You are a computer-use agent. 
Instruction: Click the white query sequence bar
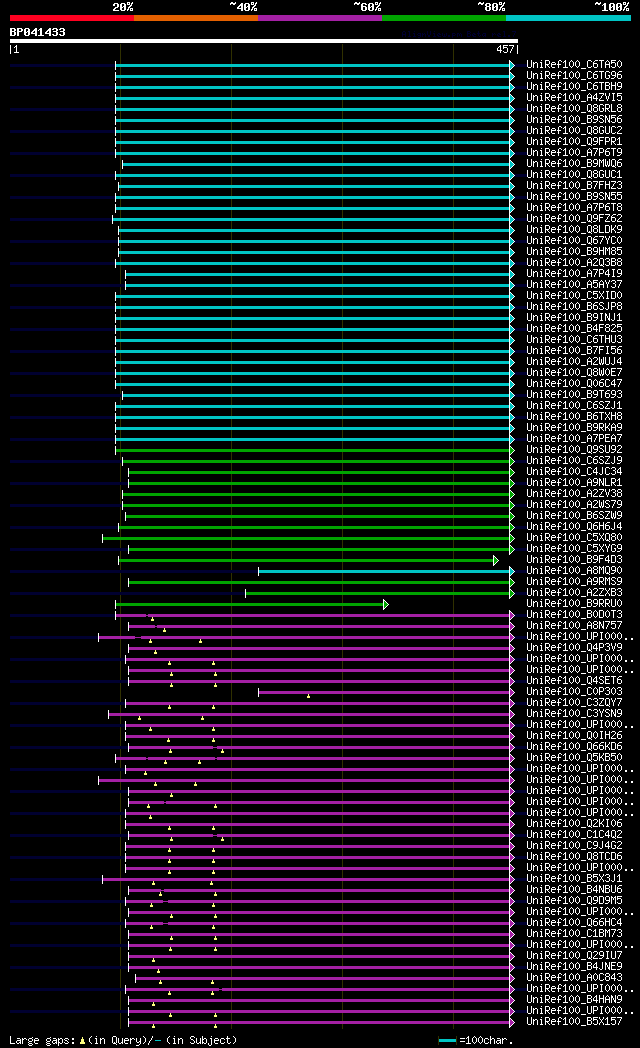pos(264,41)
